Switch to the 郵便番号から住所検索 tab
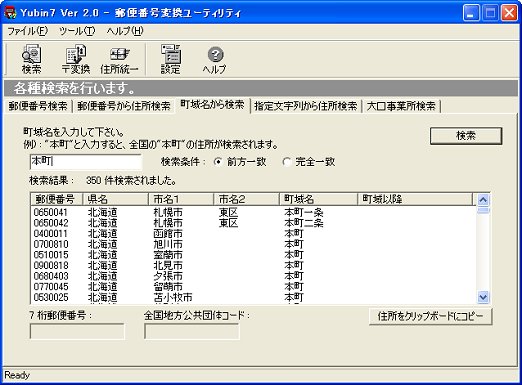The height and width of the screenshot is (385, 522). pyautogui.click(x=124, y=106)
